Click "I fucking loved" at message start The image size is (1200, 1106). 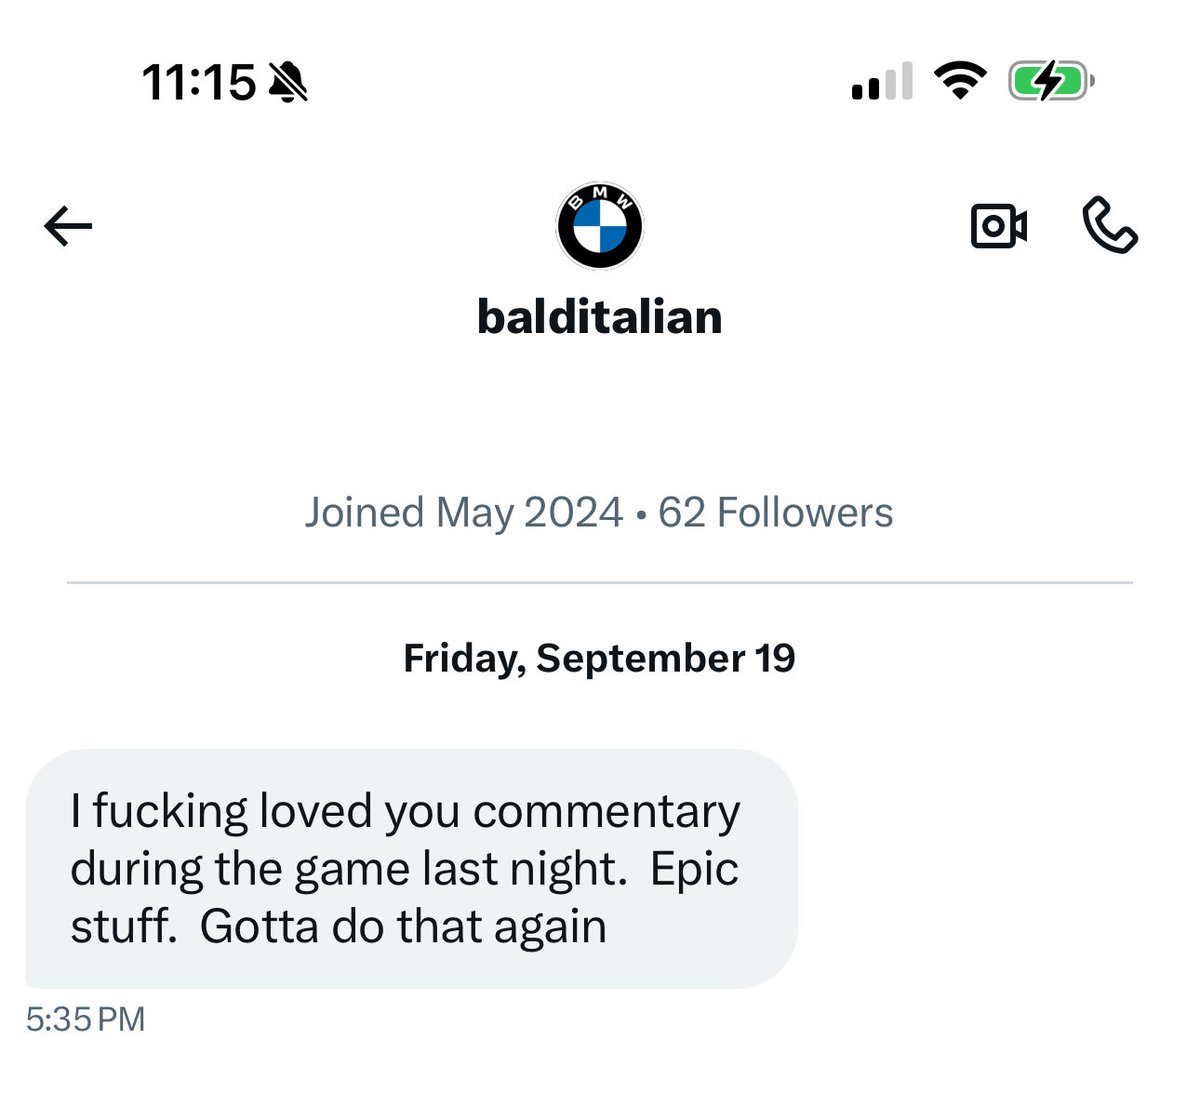pyautogui.click(x=159, y=811)
